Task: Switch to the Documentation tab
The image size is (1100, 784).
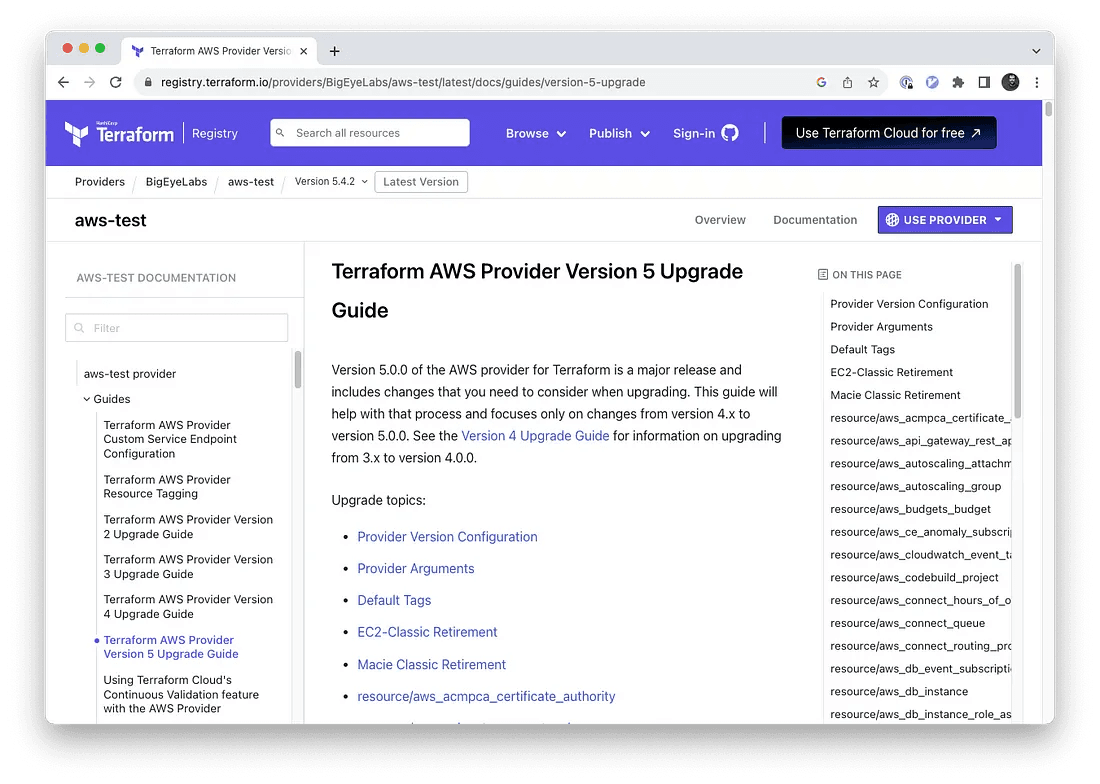Action: pyautogui.click(x=815, y=219)
